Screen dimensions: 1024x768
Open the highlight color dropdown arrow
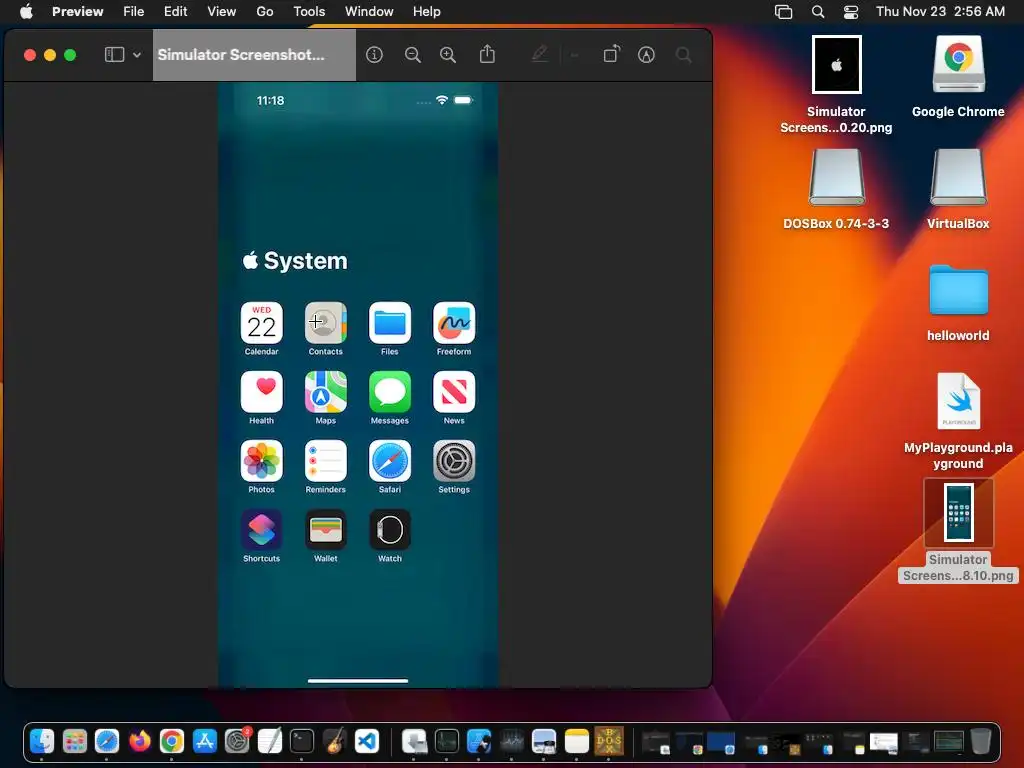tap(575, 56)
